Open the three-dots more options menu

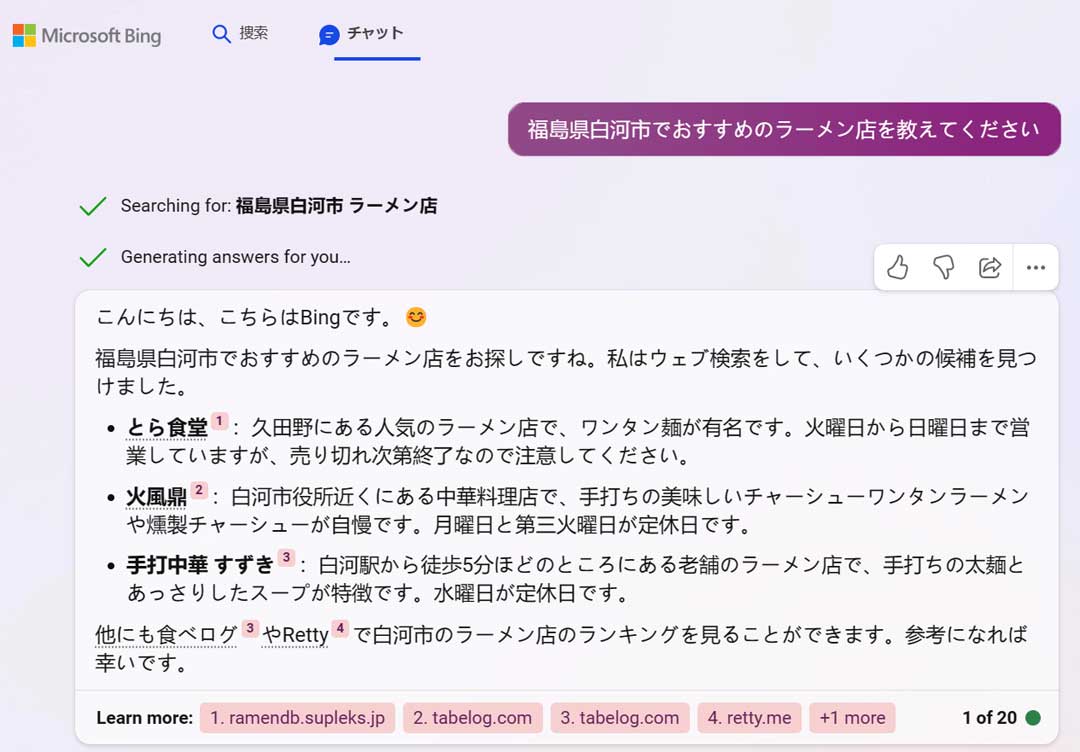click(1036, 267)
